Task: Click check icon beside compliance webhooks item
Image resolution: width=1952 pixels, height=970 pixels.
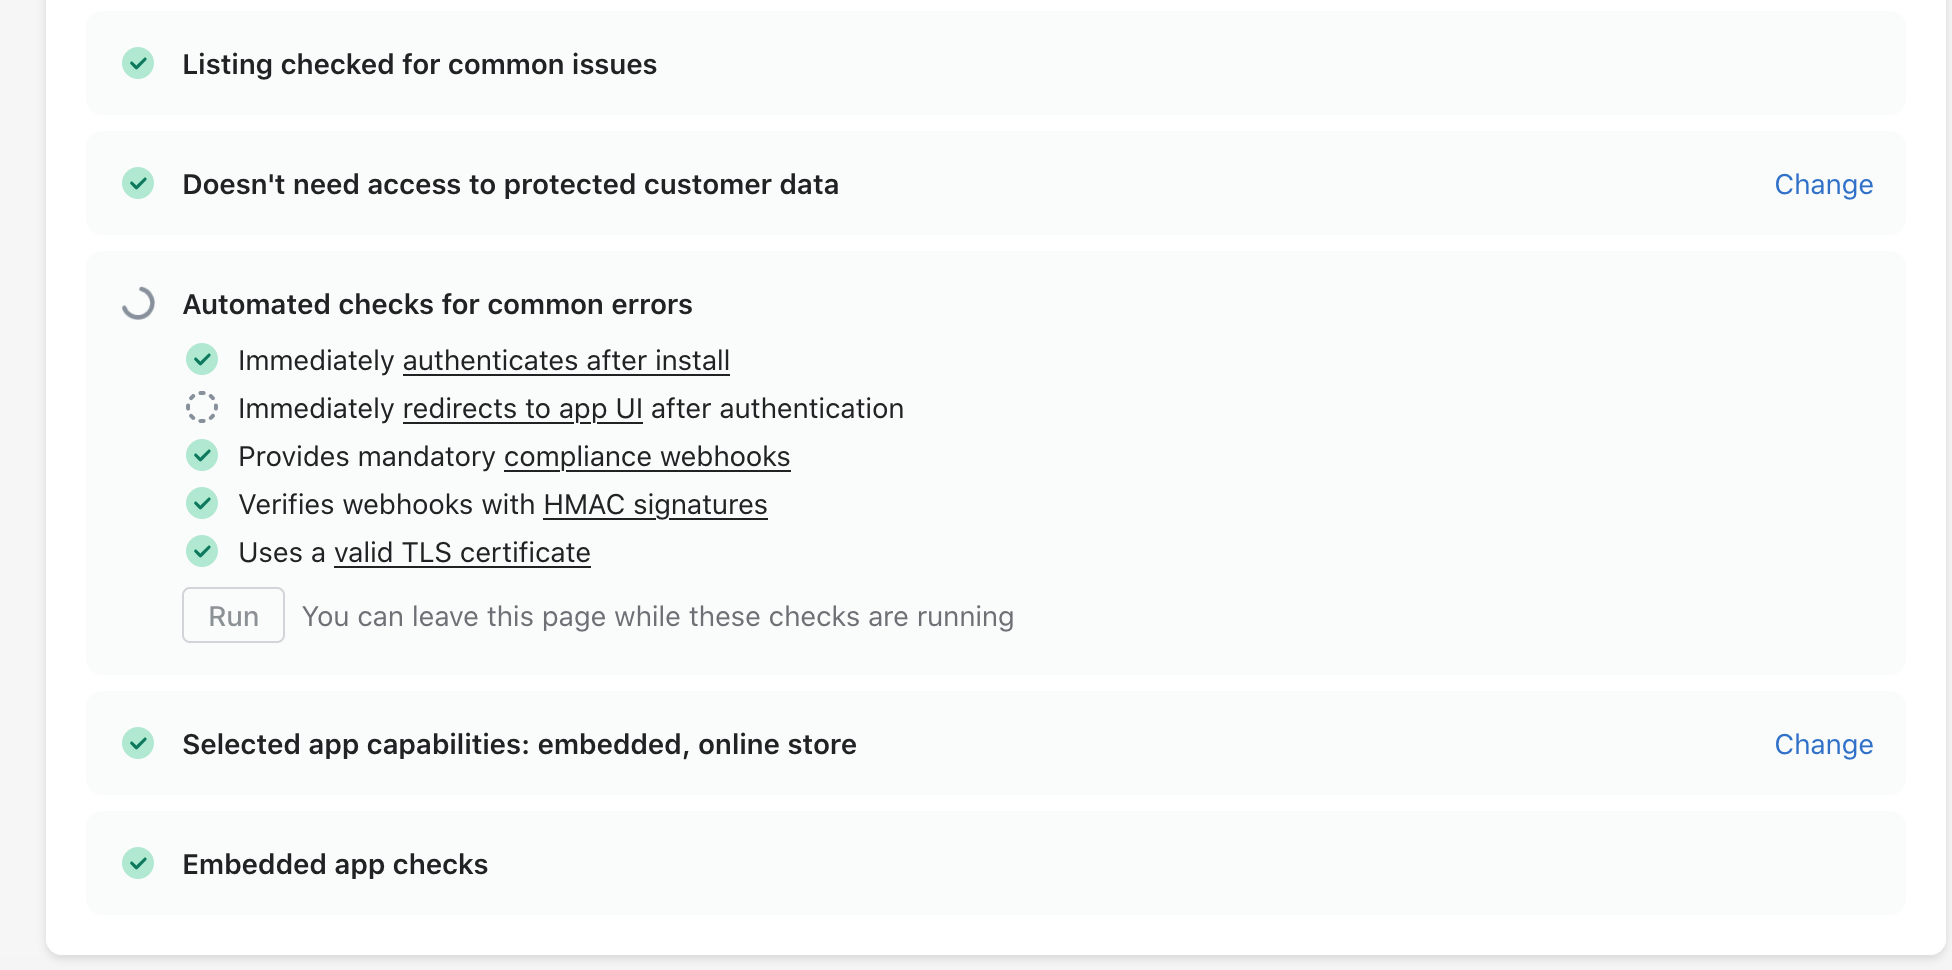Action: 202,456
